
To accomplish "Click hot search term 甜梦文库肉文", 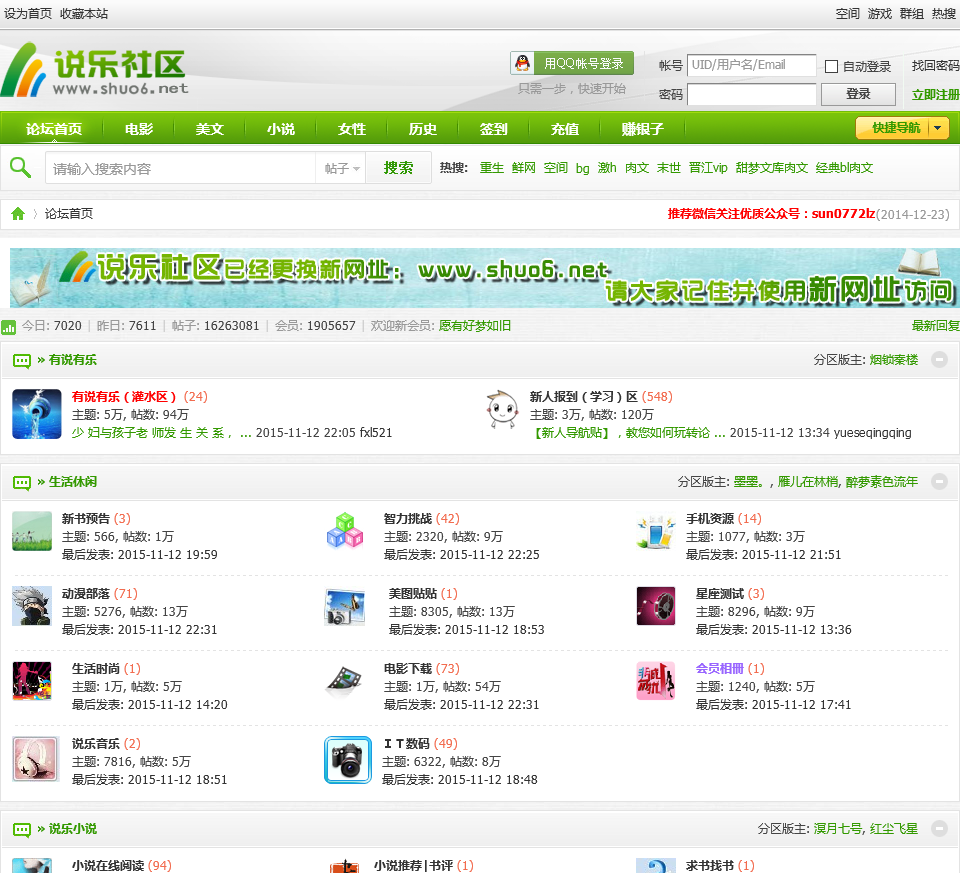I will (x=771, y=168).
